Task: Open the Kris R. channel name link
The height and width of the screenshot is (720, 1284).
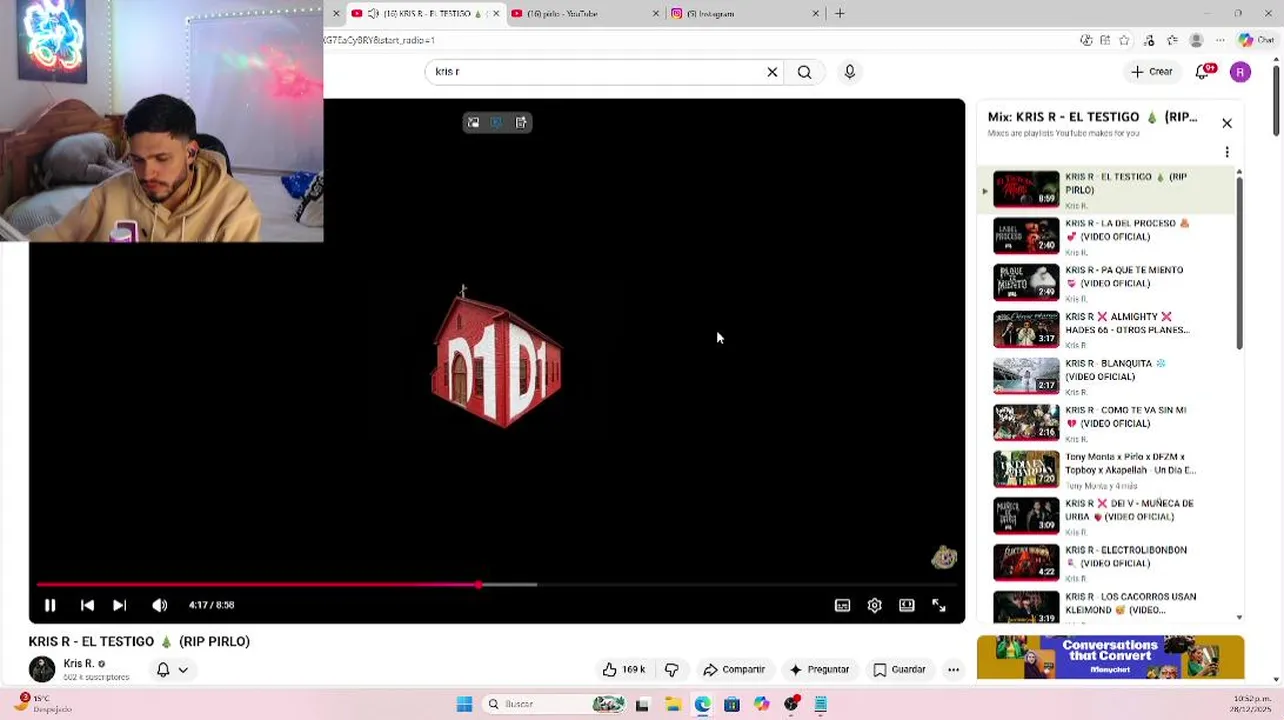Action: [79, 663]
